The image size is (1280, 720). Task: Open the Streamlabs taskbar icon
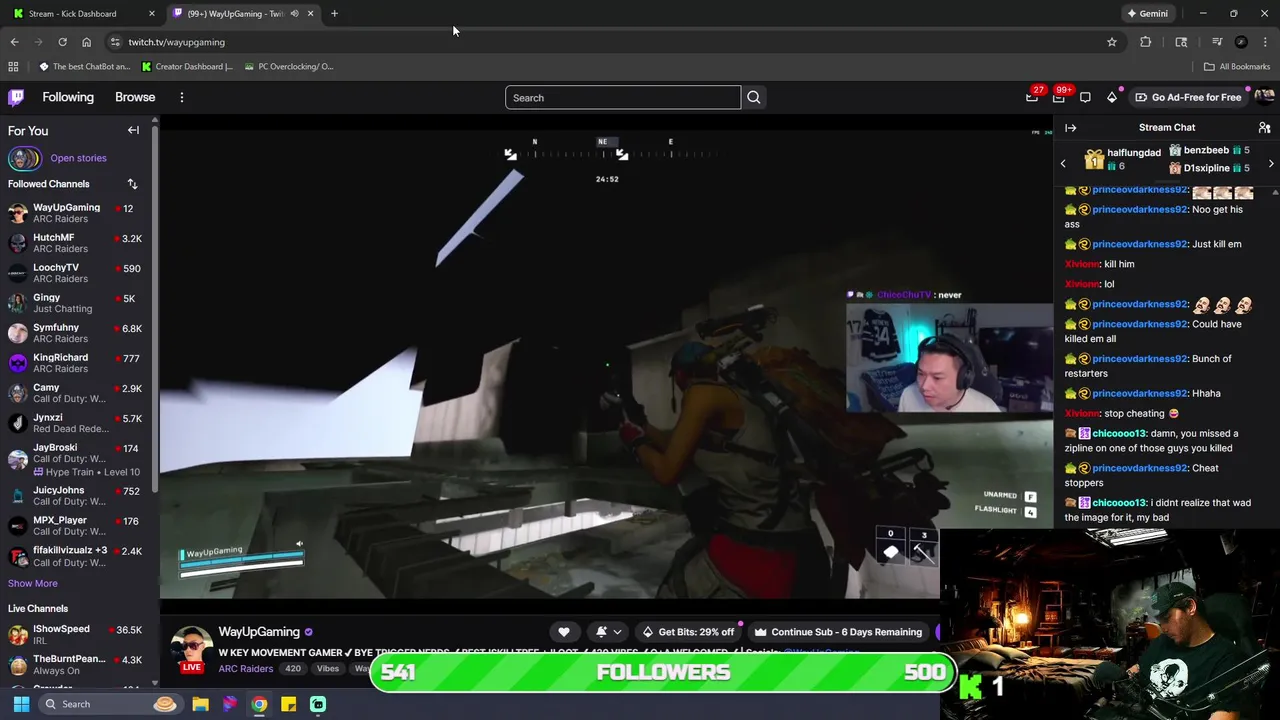[318, 704]
